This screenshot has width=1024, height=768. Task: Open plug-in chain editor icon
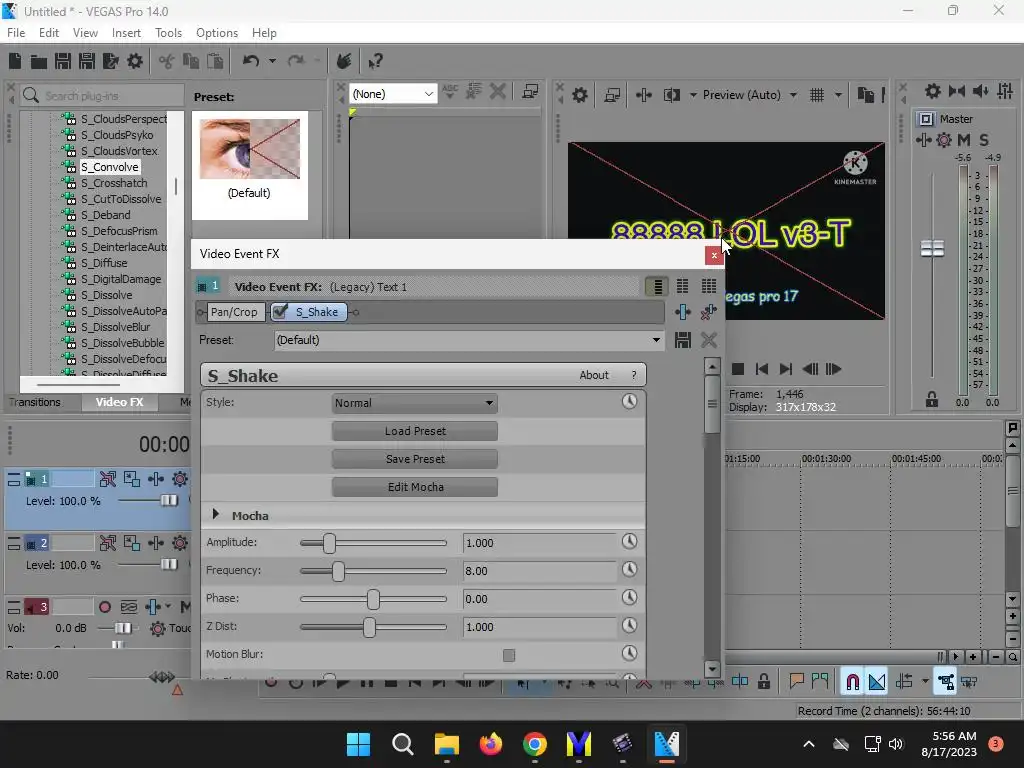tap(682, 312)
